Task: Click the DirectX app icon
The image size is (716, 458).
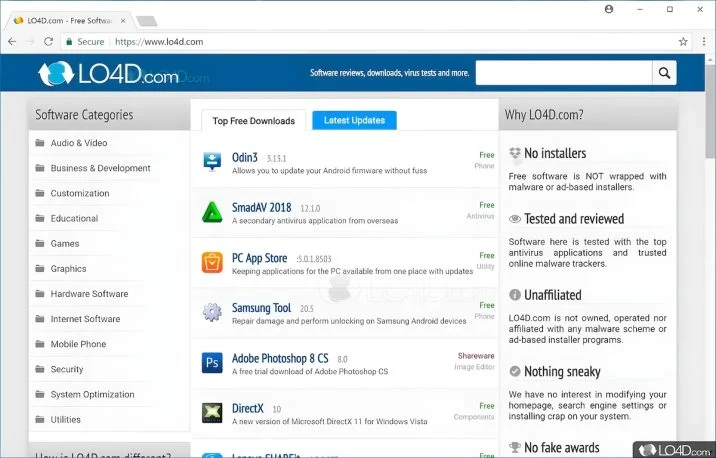Action: point(212,412)
